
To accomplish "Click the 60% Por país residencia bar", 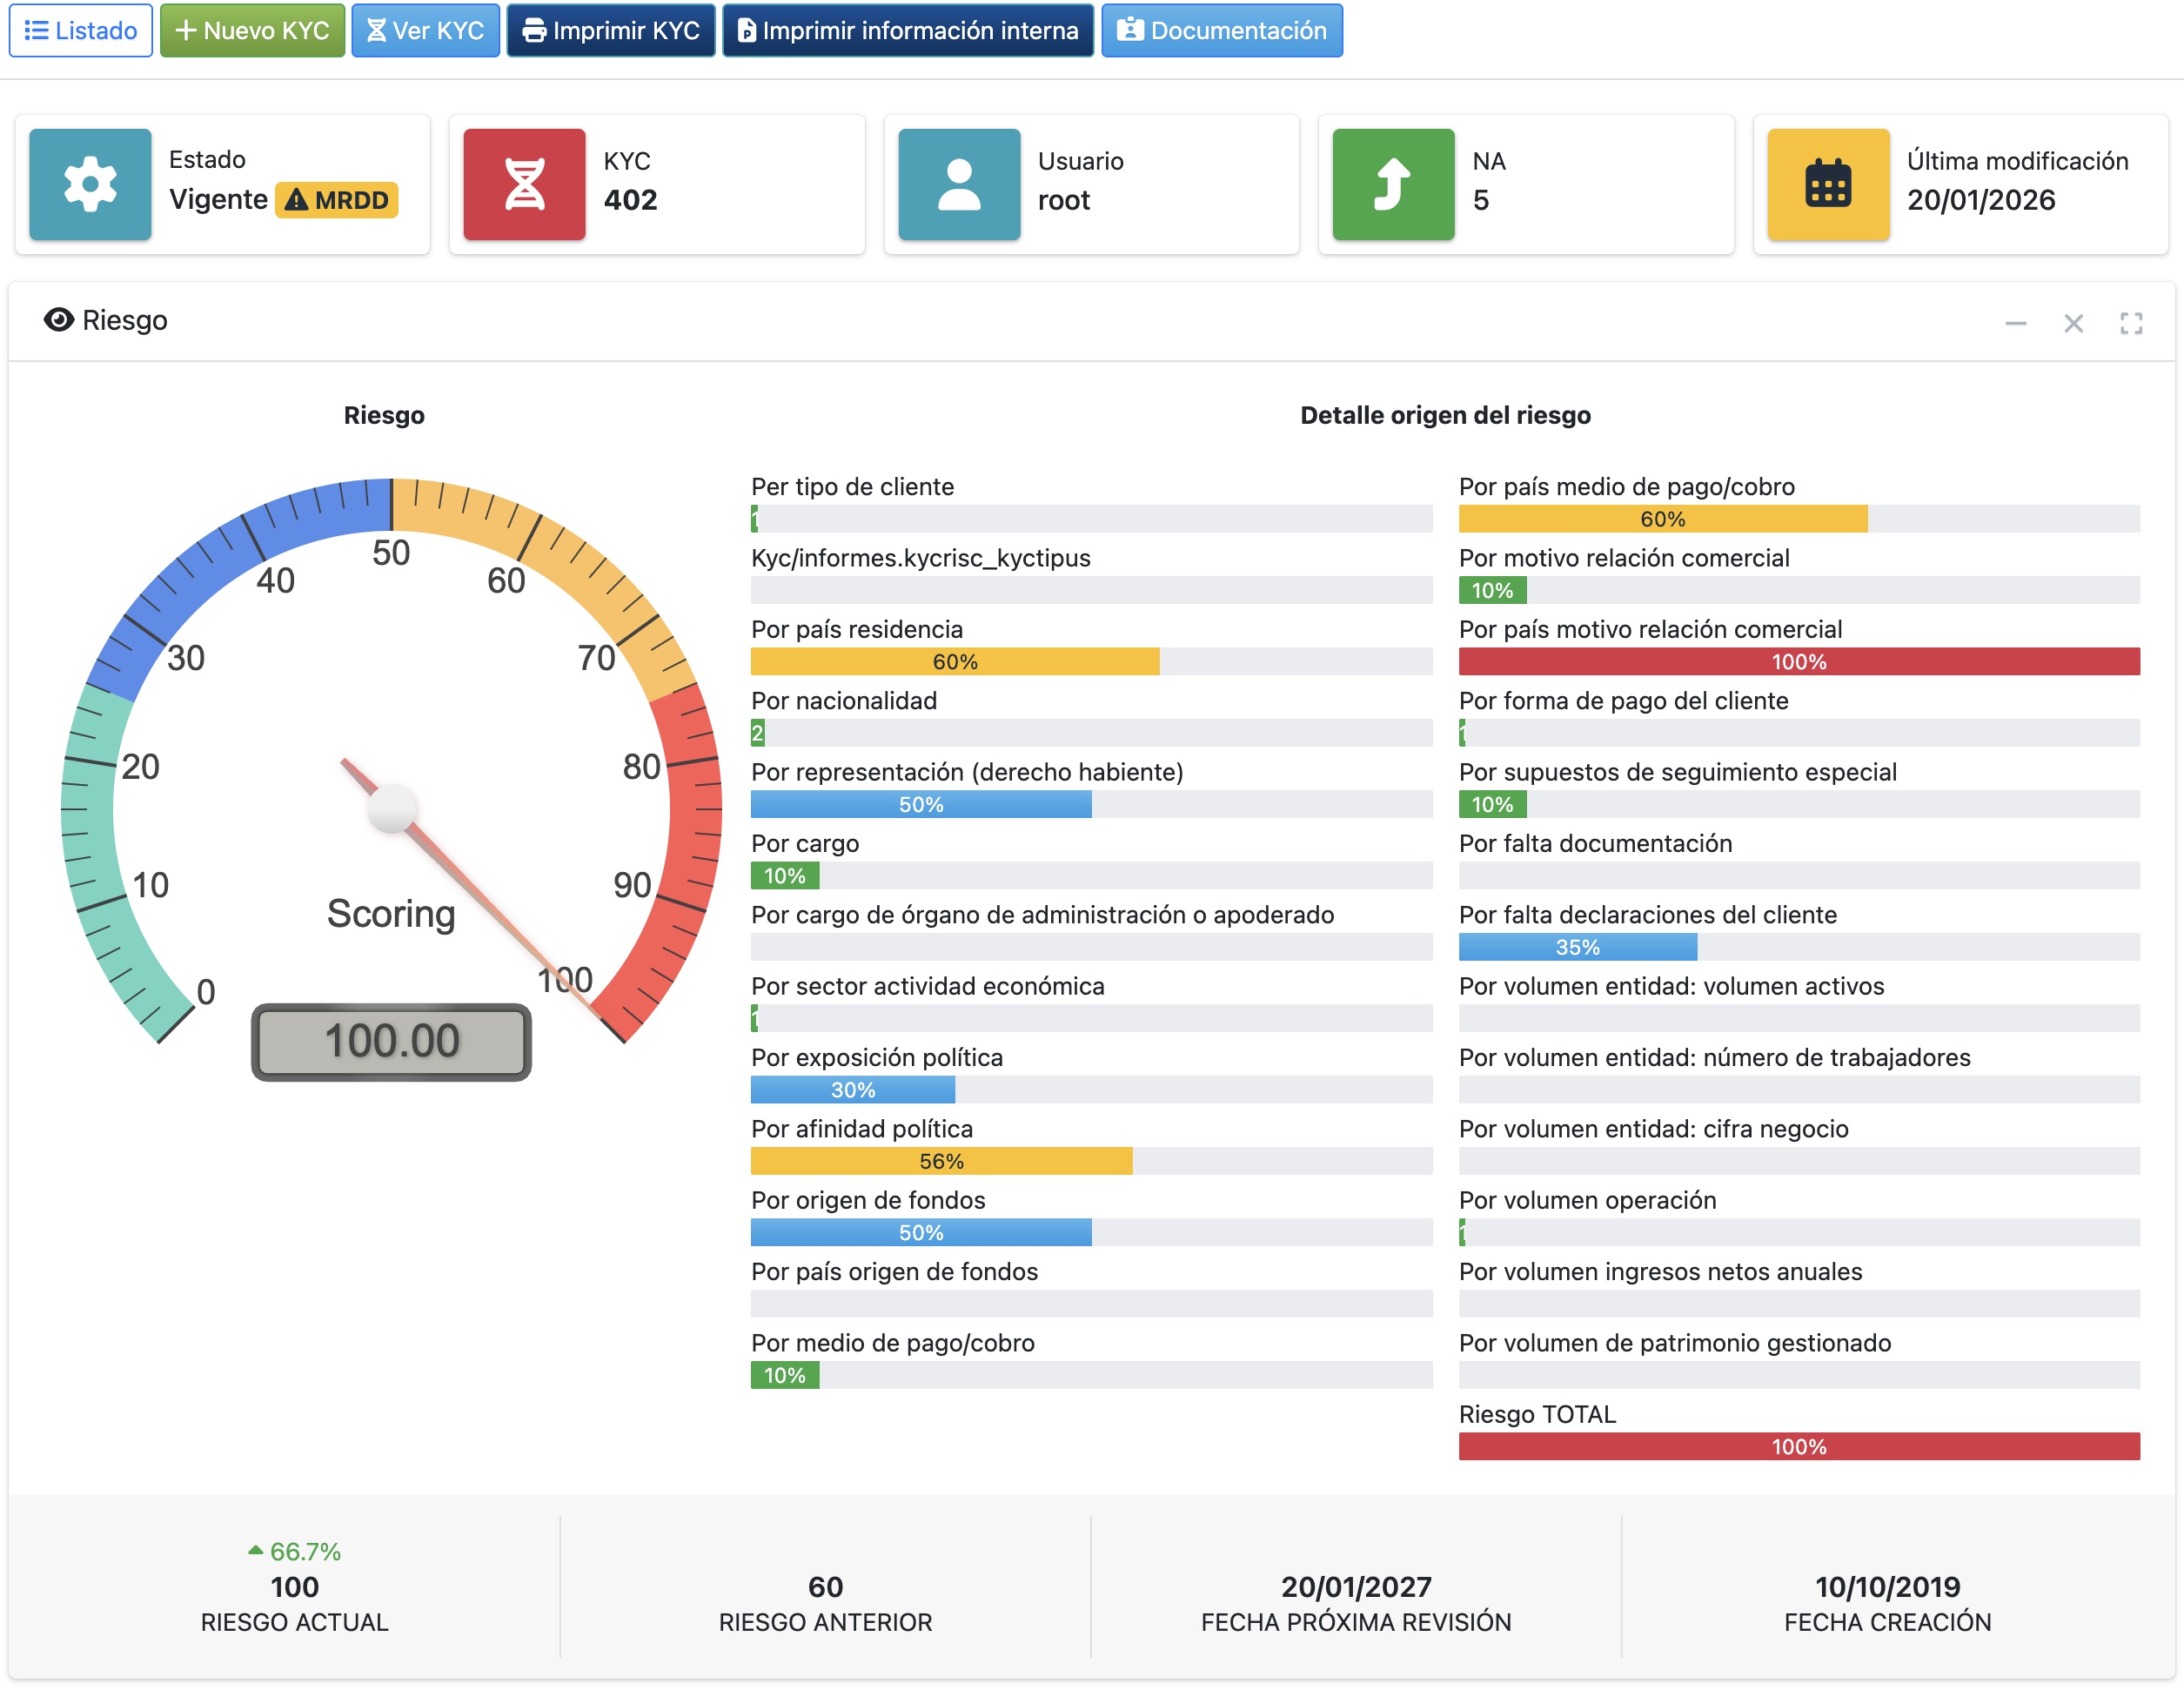I will [x=955, y=661].
